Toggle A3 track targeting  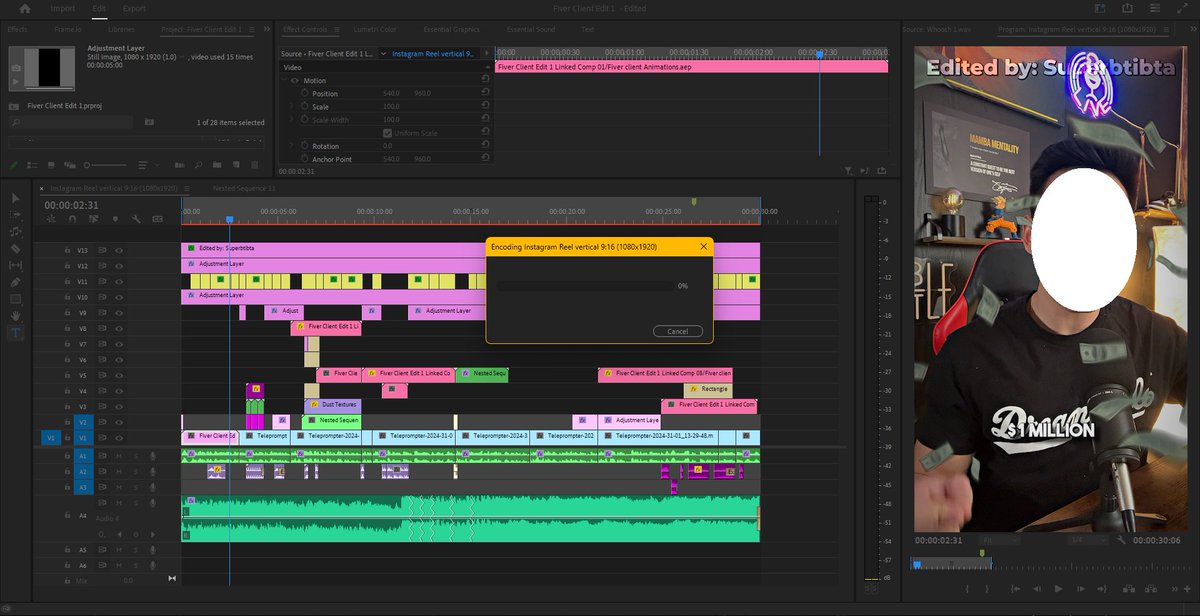coord(84,487)
